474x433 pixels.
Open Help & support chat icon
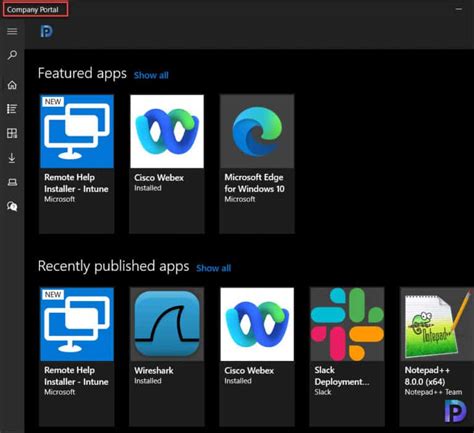(12, 206)
